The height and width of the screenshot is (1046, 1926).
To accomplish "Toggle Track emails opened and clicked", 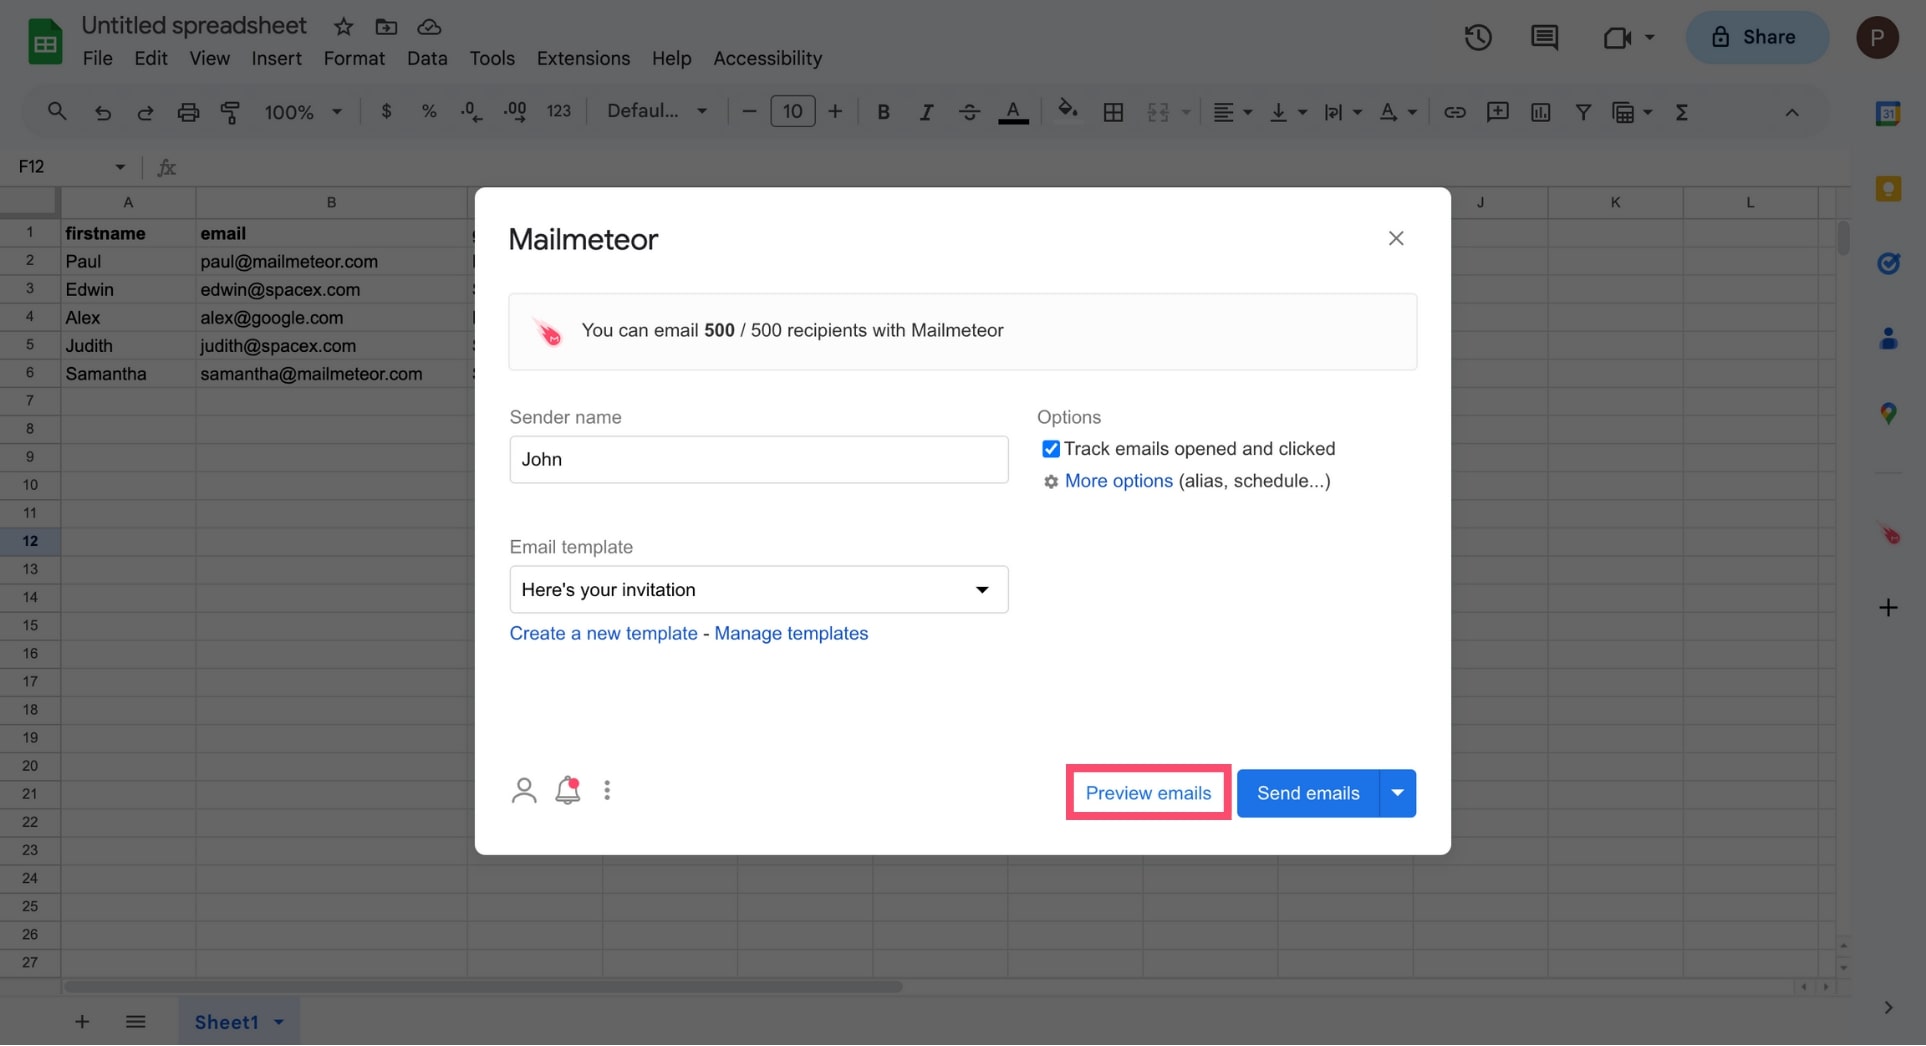I will coord(1051,449).
